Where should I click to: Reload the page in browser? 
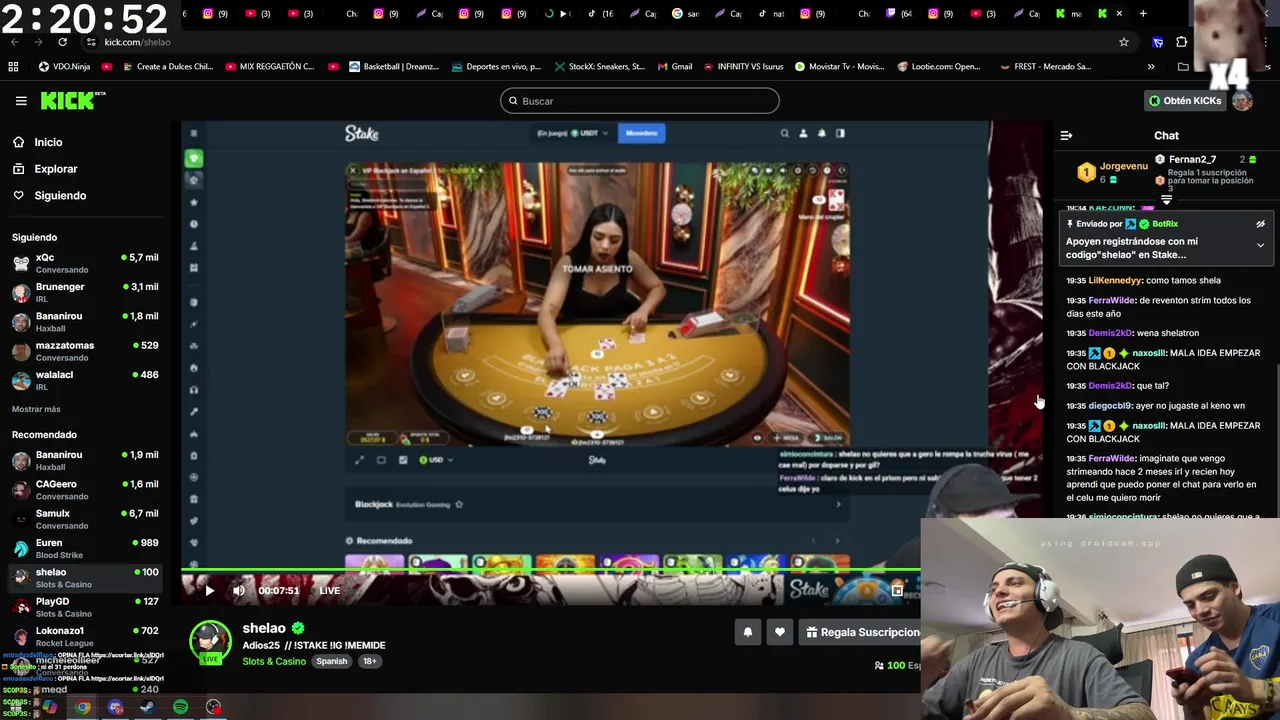click(x=62, y=42)
